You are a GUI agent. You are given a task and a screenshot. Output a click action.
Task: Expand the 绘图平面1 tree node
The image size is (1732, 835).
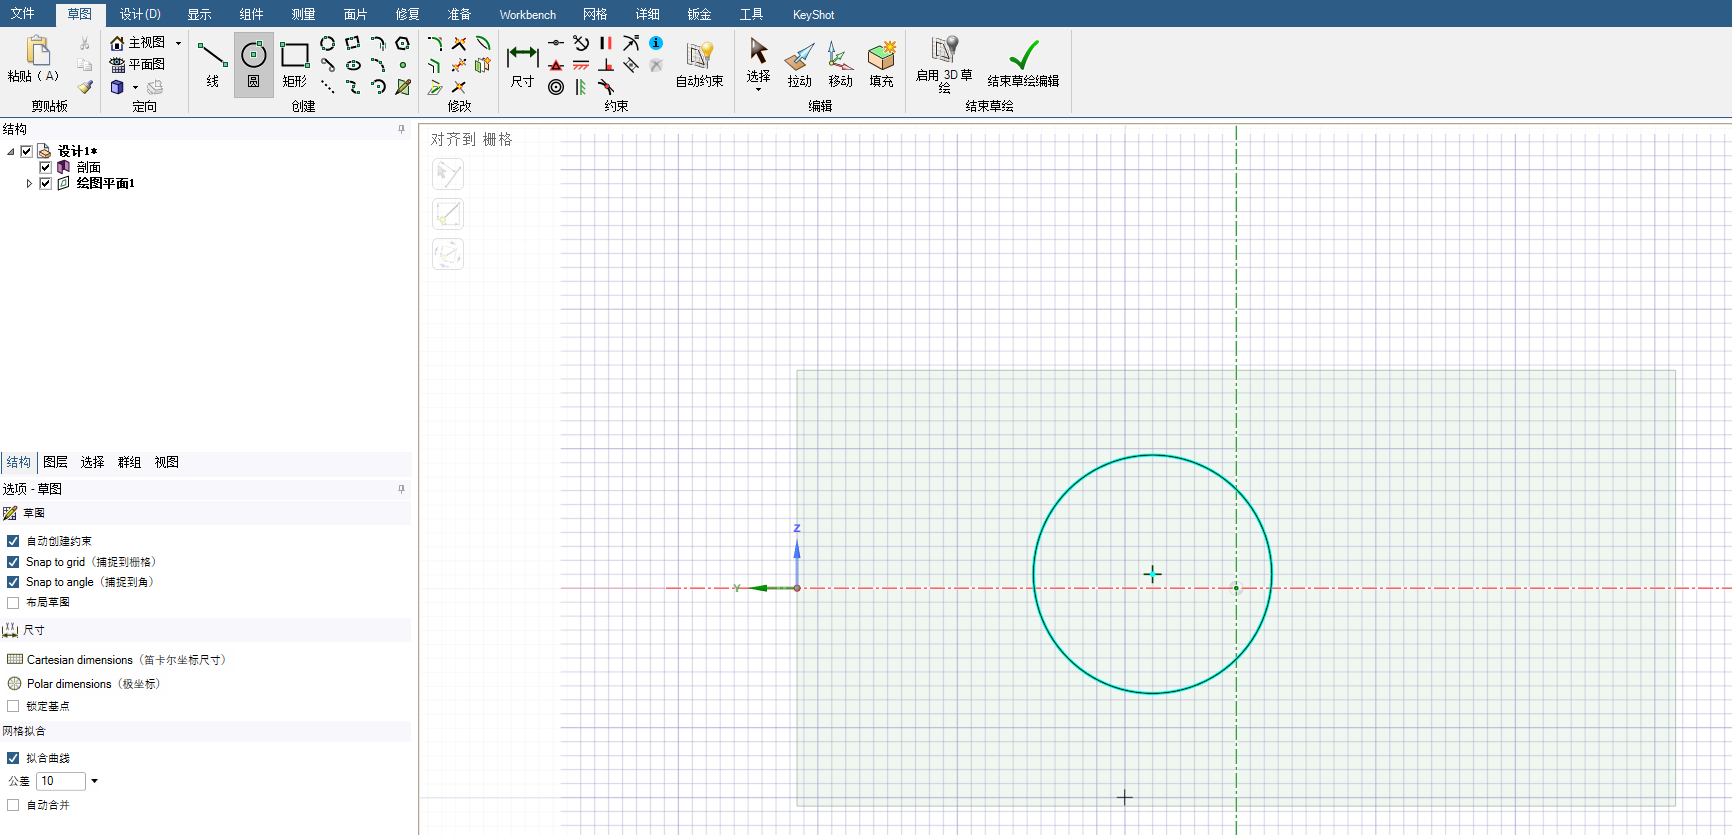pos(29,184)
